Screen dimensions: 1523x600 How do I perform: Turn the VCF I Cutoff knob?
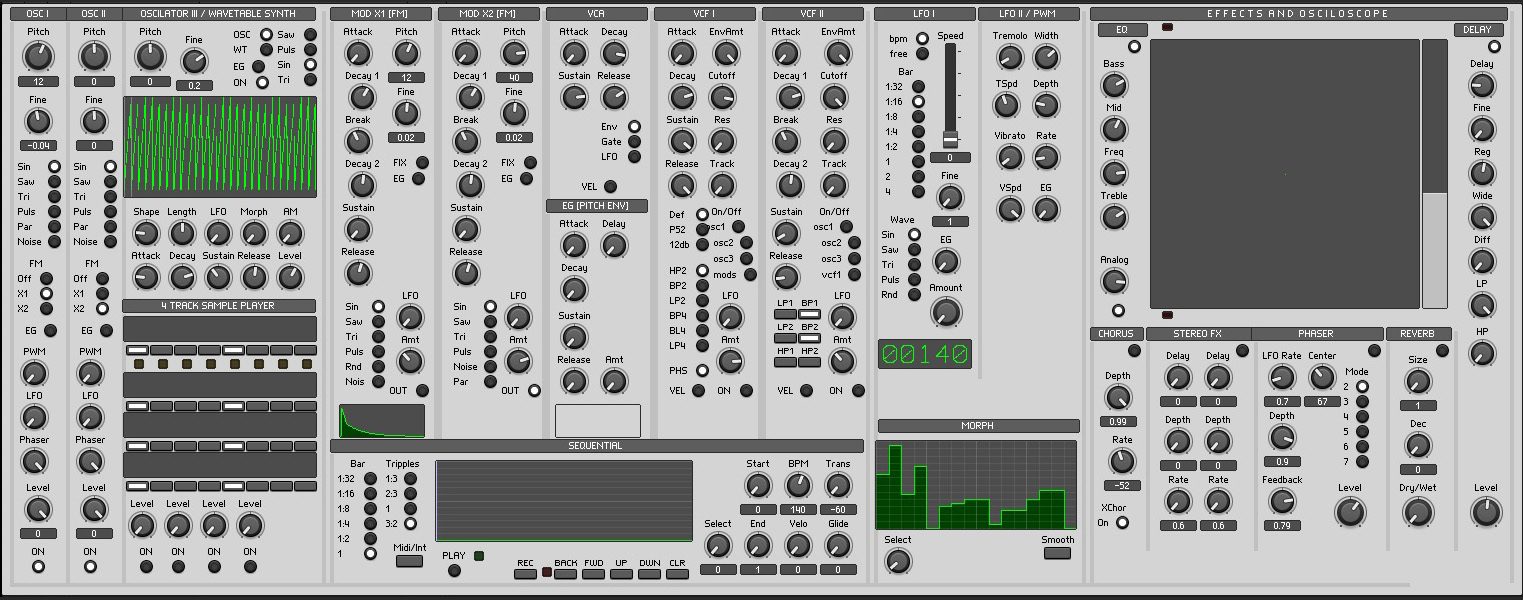point(722,97)
